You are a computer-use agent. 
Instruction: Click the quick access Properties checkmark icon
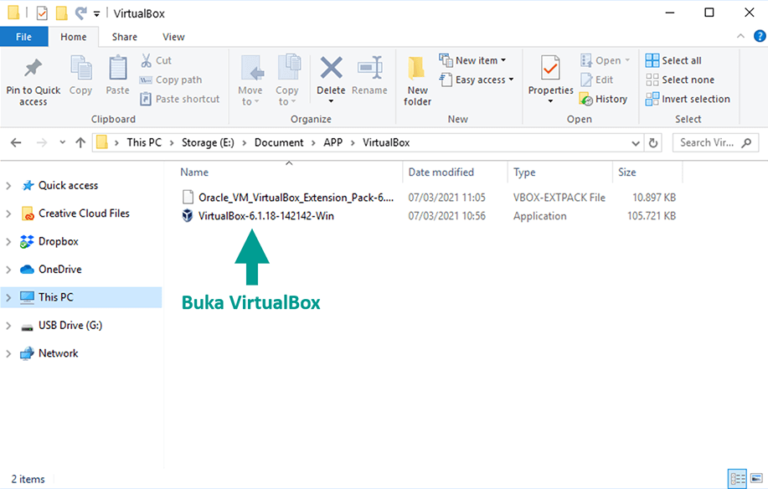[42, 13]
